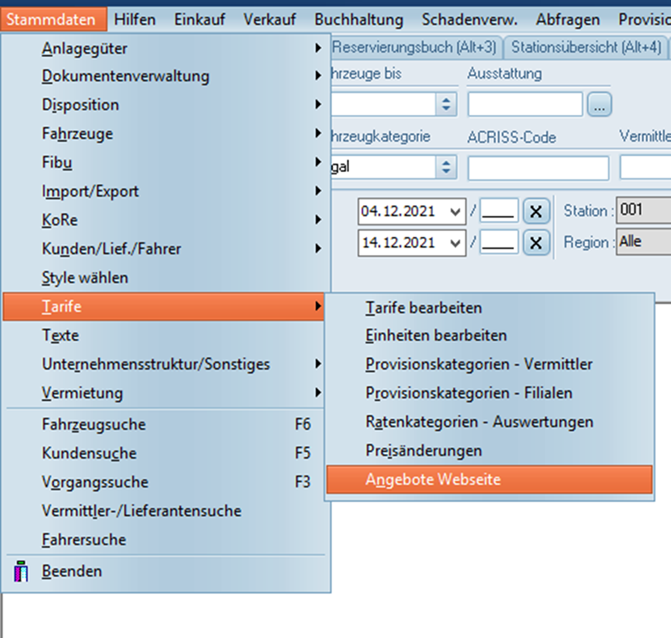Switch to the Reservierungsbuch tab
The image size is (671, 638).
(x=416, y=47)
